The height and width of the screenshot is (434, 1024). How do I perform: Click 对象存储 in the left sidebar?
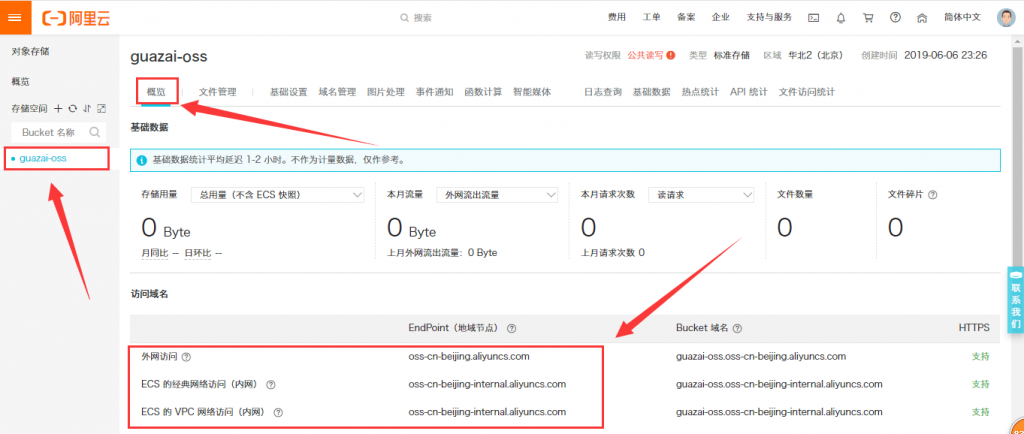click(30, 51)
